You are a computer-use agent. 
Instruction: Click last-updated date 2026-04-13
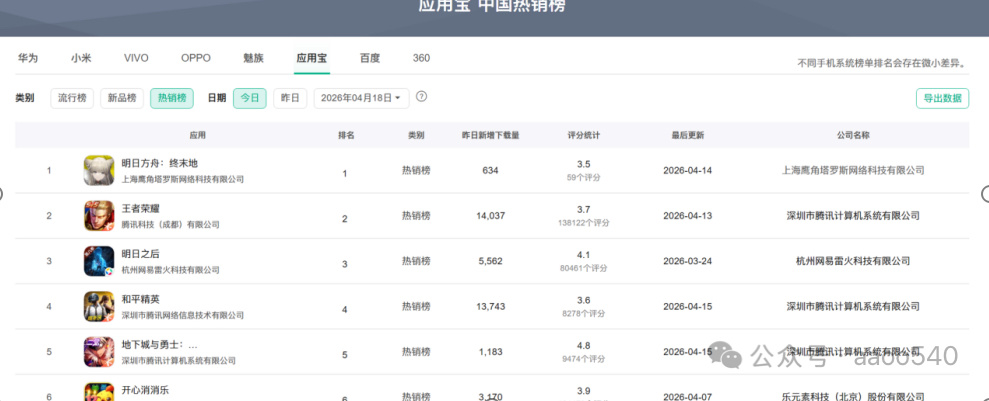coord(688,216)
